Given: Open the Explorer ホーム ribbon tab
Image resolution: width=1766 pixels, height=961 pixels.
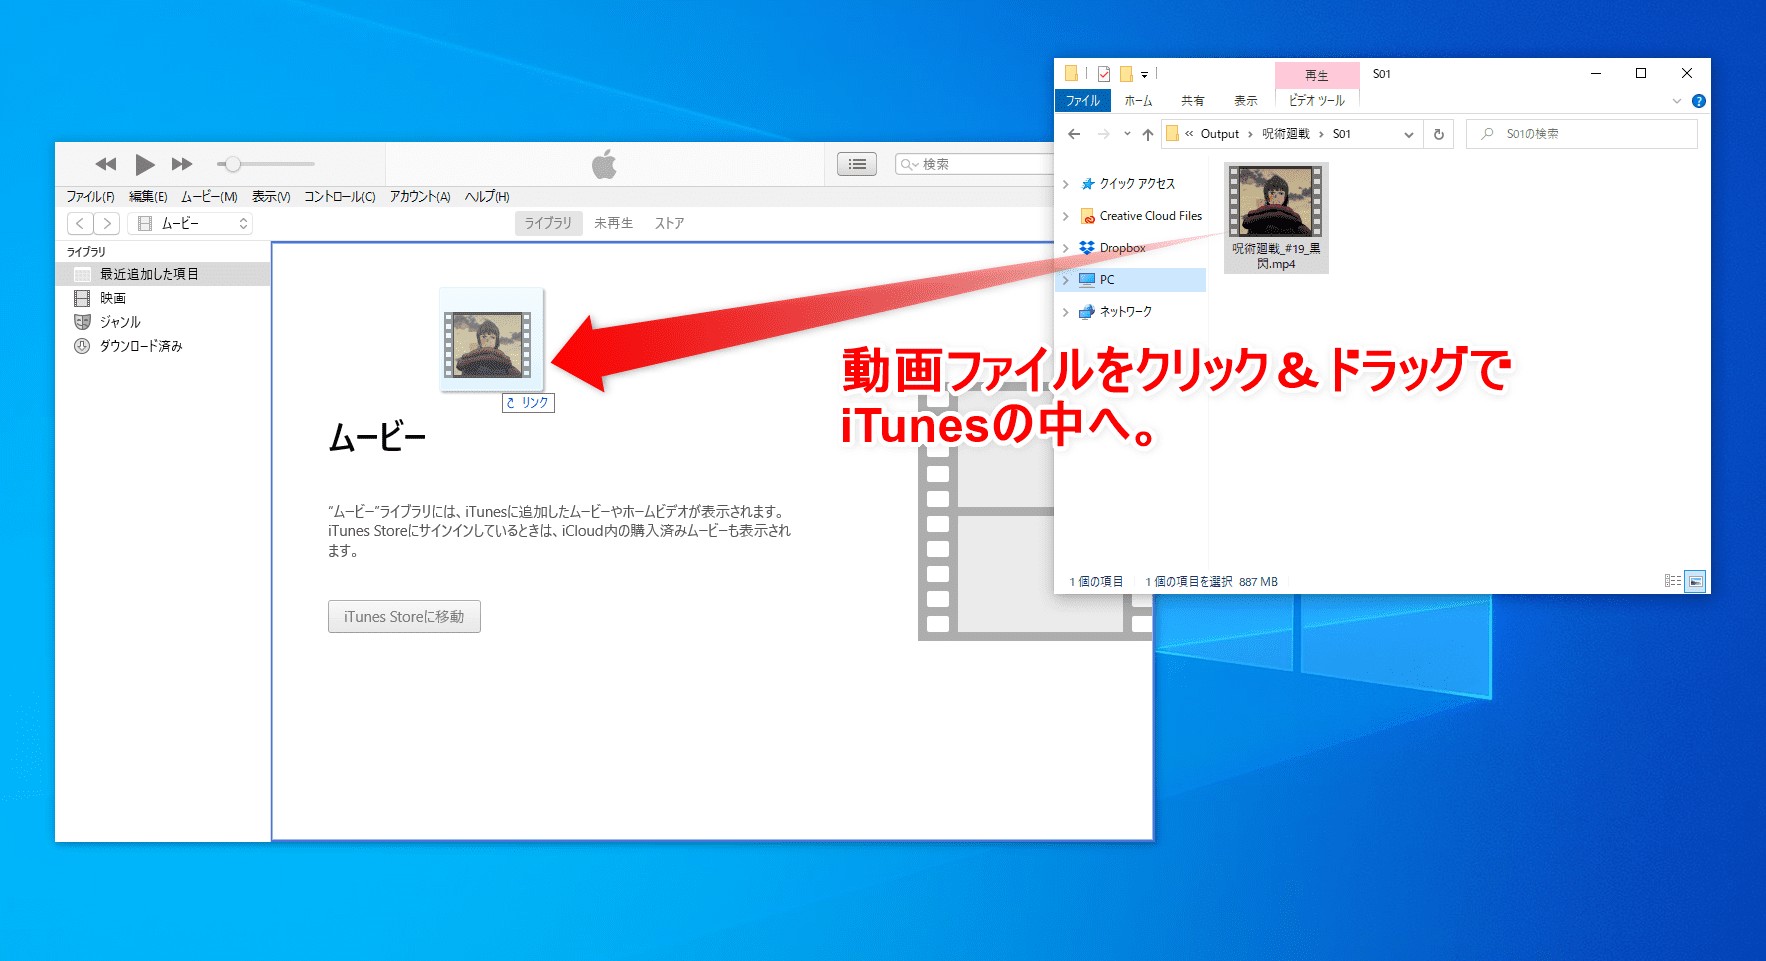Looking at the screenshot, I should pyautogui.click(x=1138, y=101).
